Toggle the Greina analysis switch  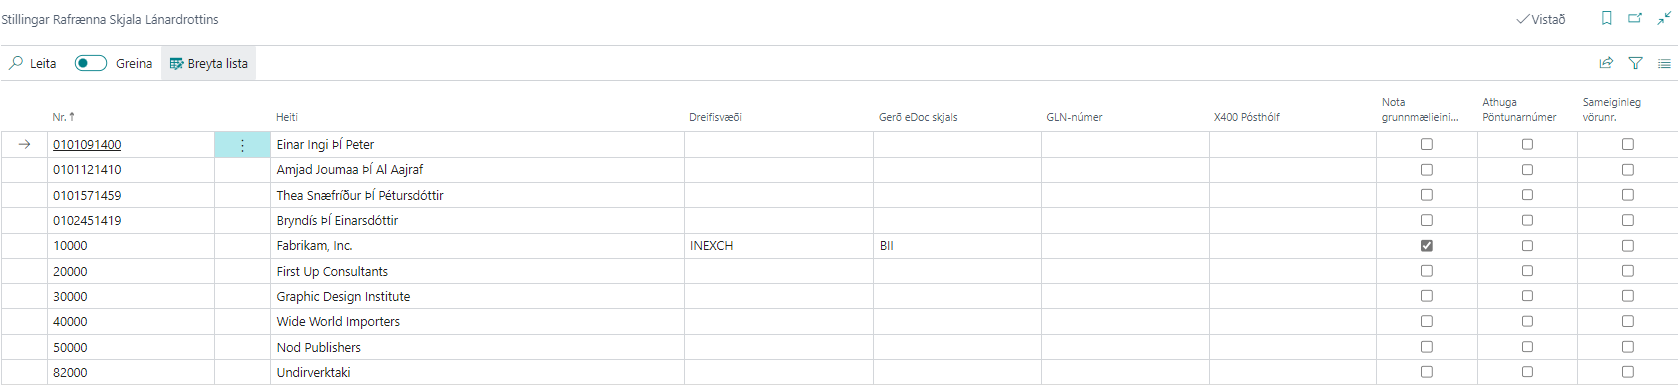click(91, 63)
